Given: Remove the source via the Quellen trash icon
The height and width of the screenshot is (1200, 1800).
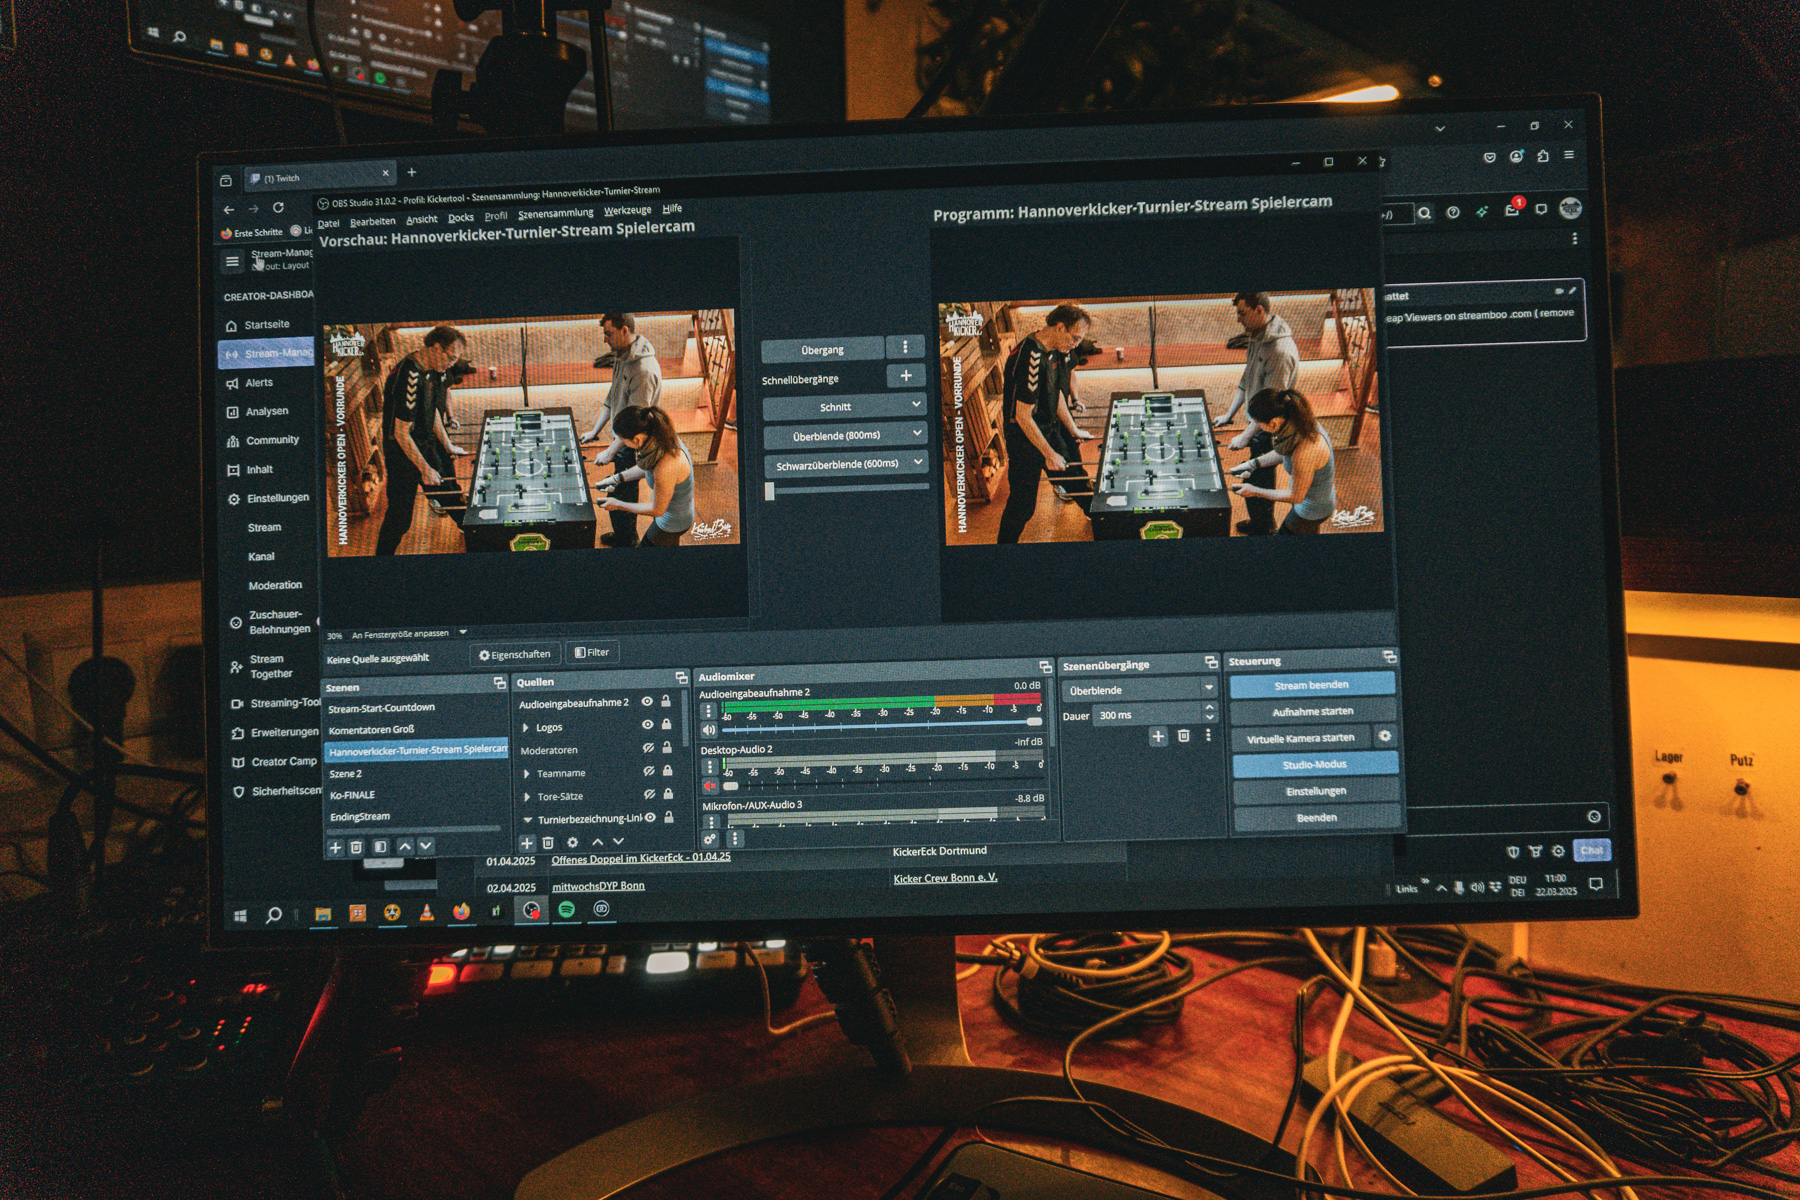Looking at the screenshot, I should click(x=548, y=843).
